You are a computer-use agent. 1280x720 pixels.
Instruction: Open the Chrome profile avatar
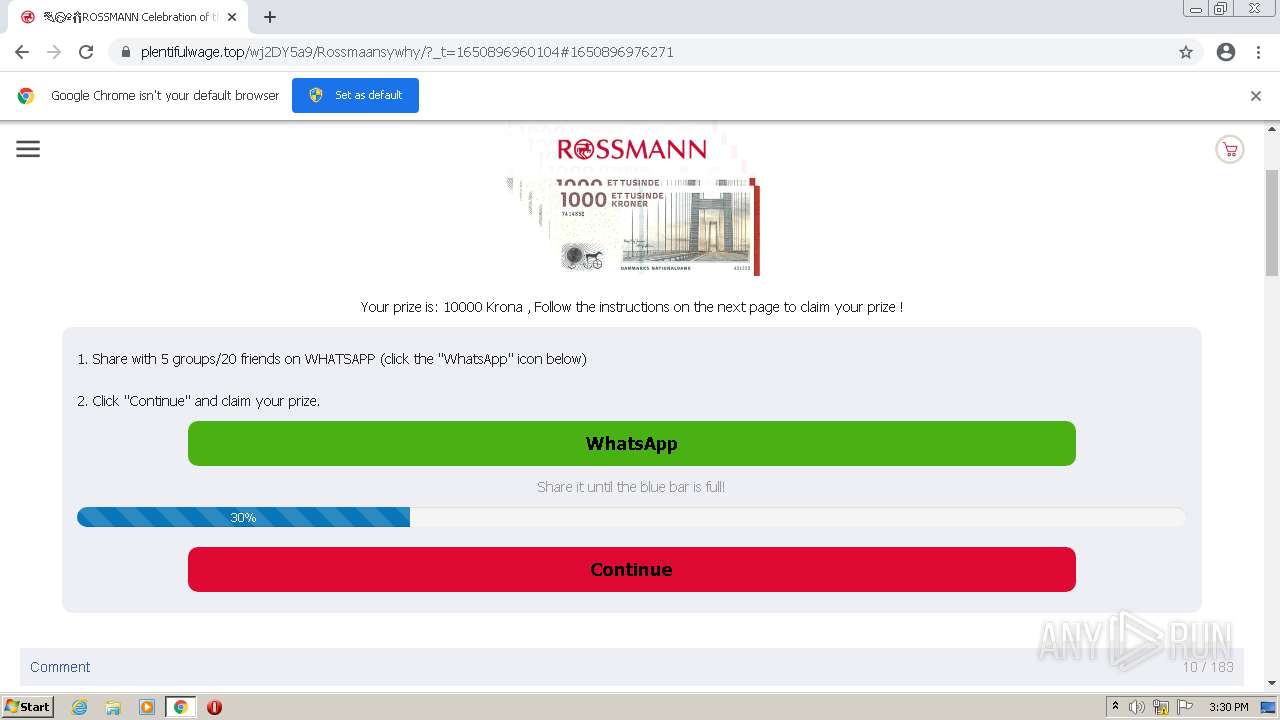pos(1226,52)
